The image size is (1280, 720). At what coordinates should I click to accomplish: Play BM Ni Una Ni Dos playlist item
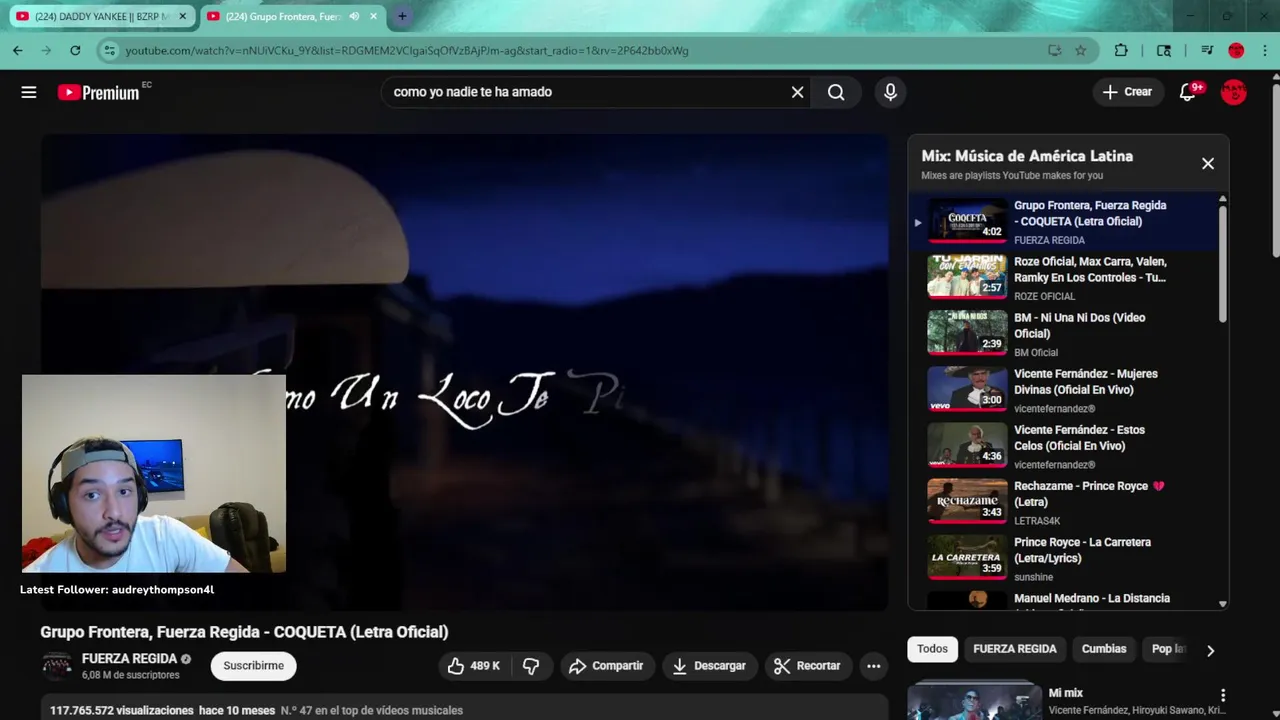[1064, 333]
